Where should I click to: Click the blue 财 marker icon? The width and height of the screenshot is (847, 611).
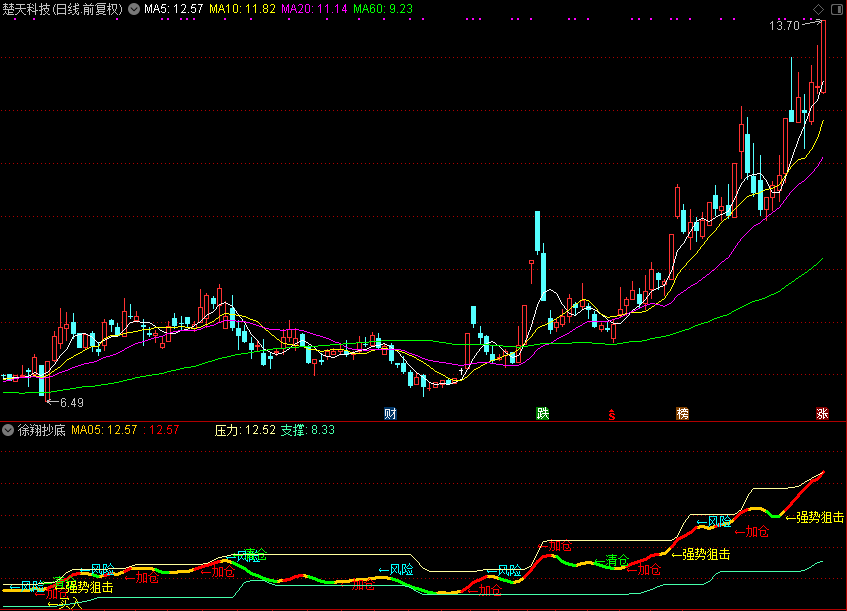tap(390, 413)
